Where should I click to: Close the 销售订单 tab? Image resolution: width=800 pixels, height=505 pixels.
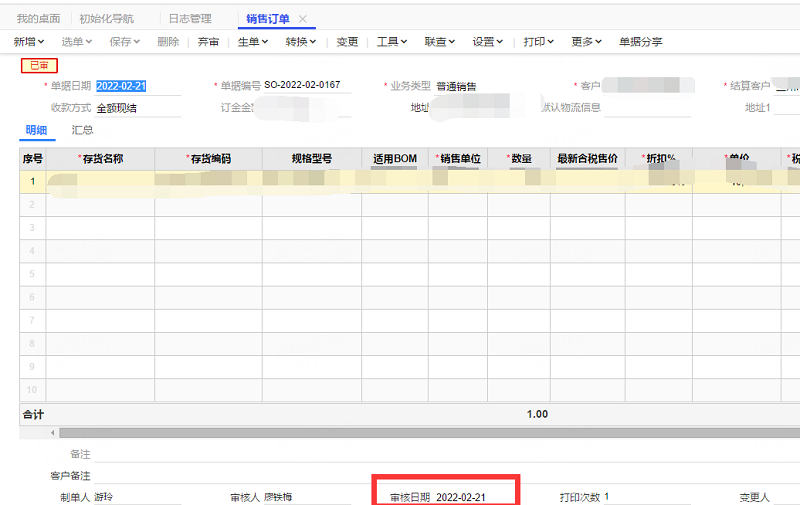(303, 19)
